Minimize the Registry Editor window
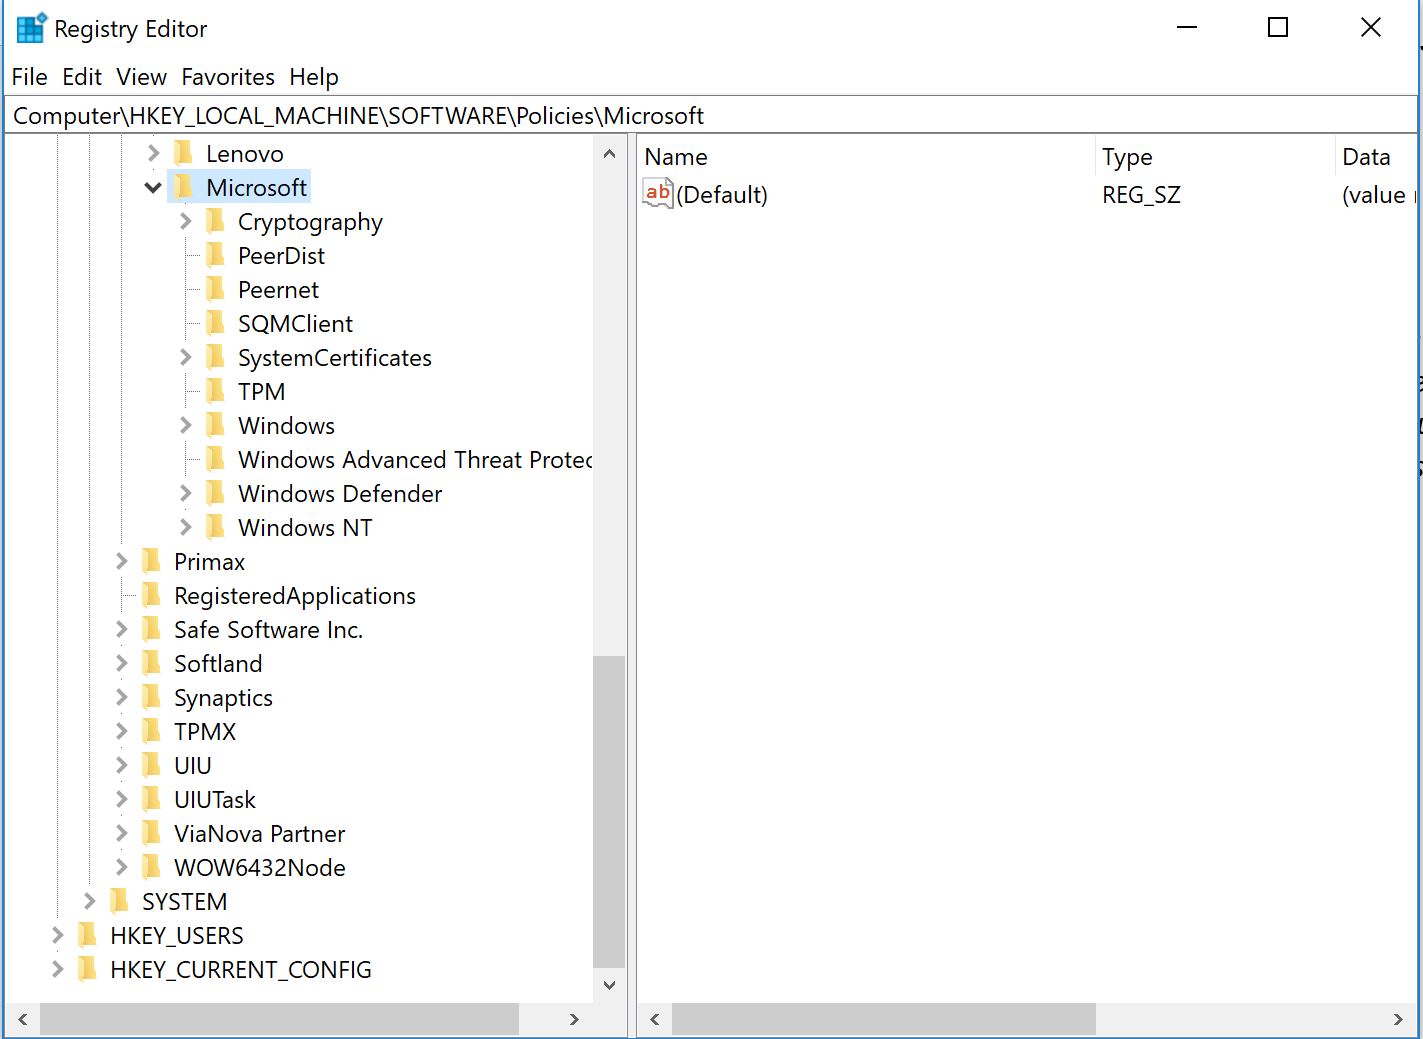The width and height of the screenshot is (1423, 1039). pos(1187,28)
